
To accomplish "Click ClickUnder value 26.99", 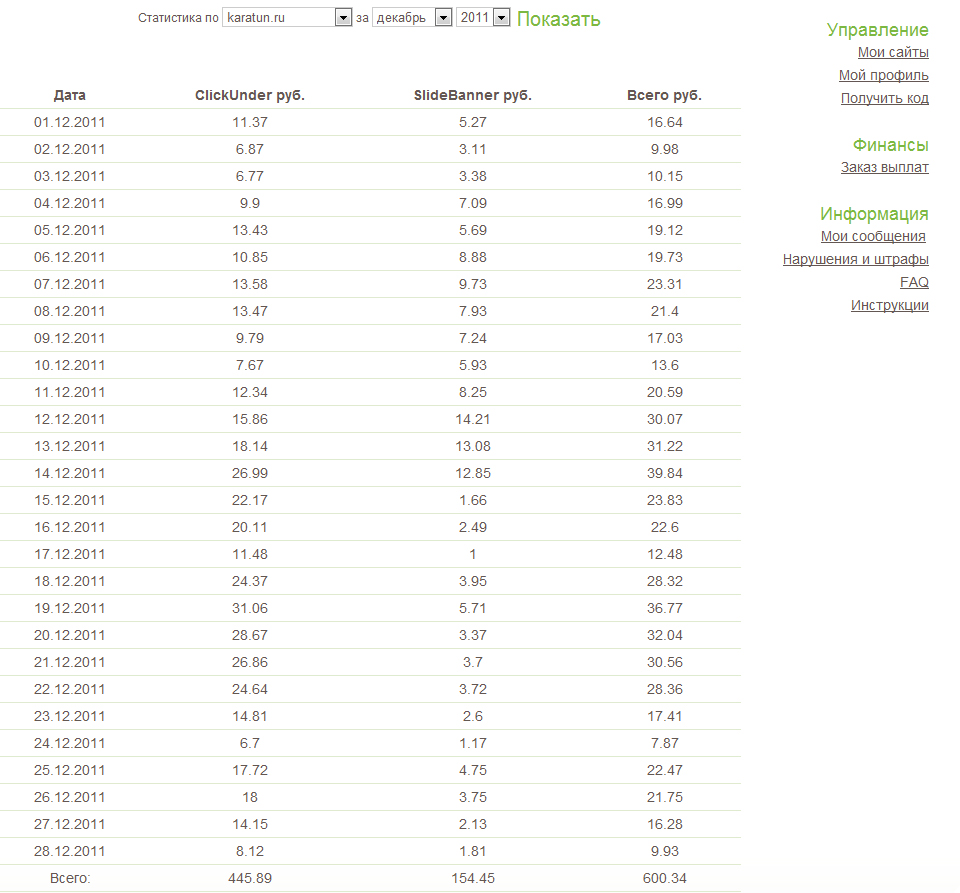I will (250, 473).
